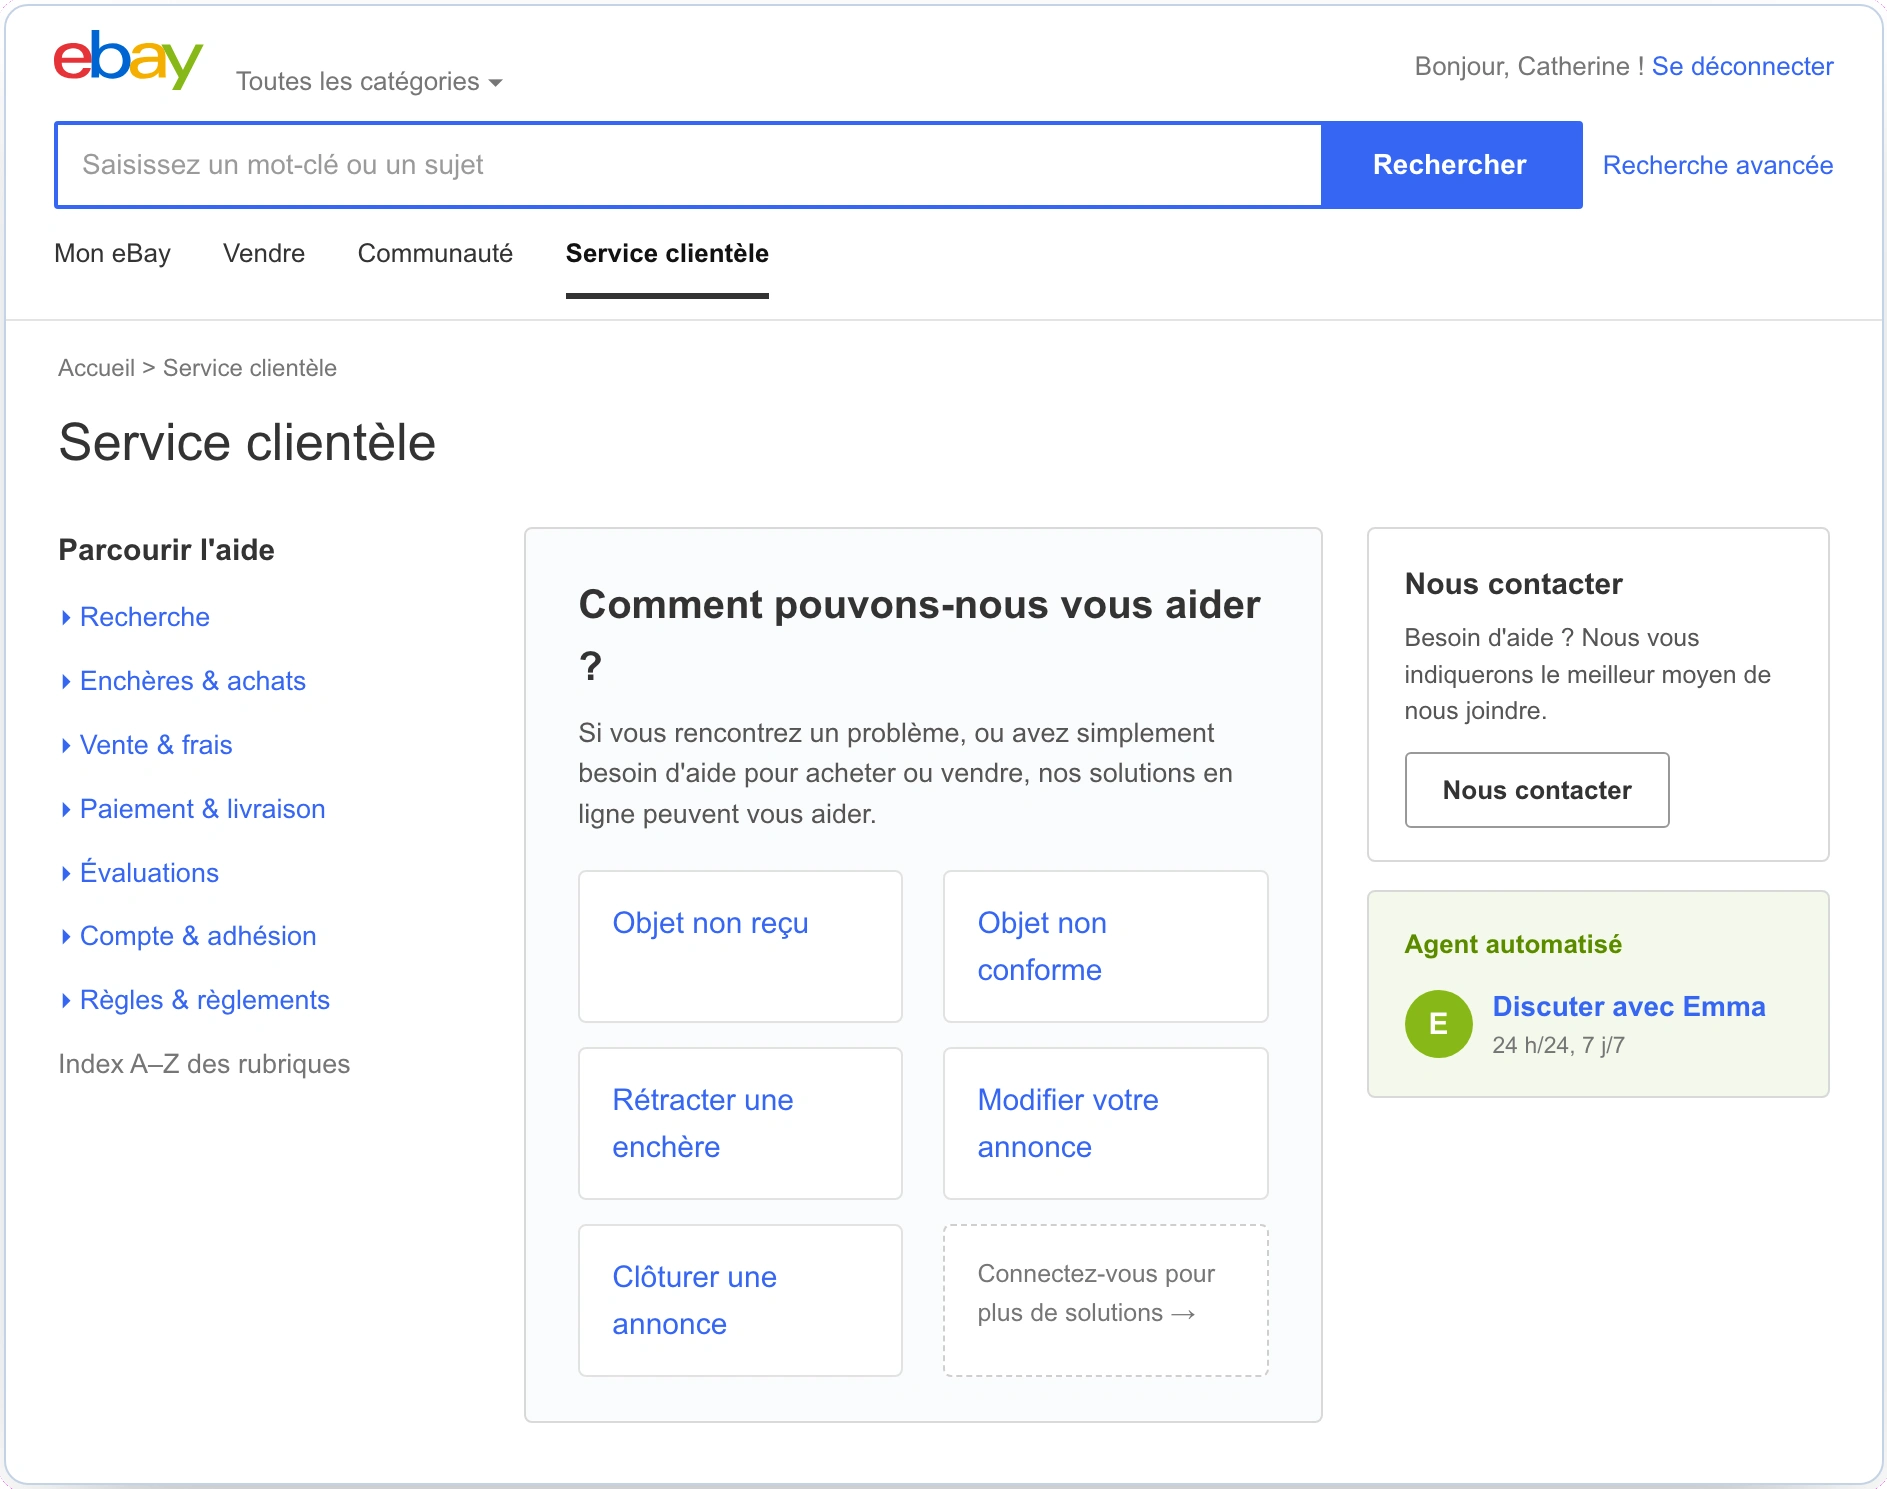The width and height of the screenshot is (1887, 1489).
Task: Open Paiement & livraison help link
Action: pos(203,809)
